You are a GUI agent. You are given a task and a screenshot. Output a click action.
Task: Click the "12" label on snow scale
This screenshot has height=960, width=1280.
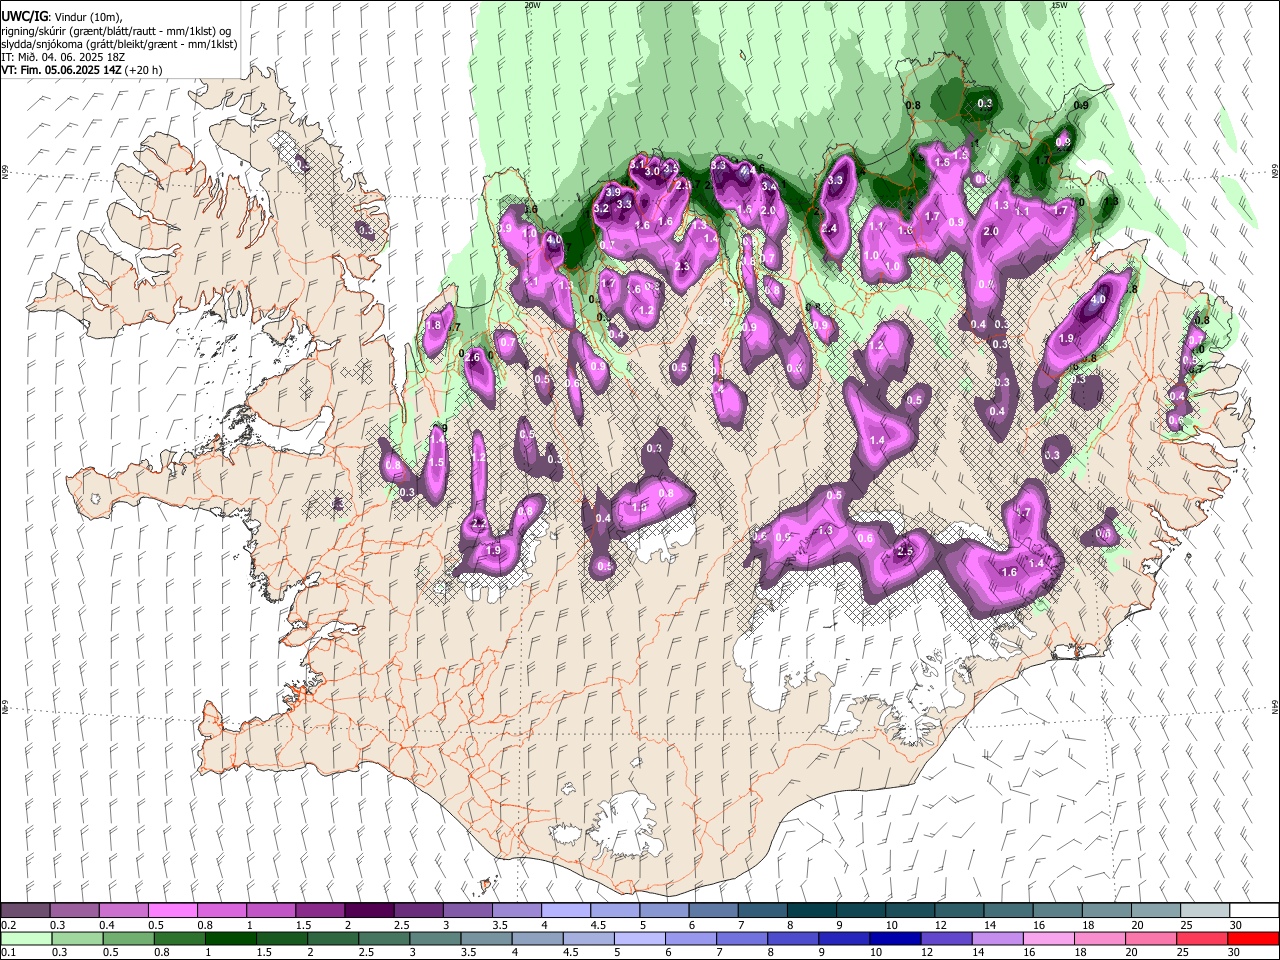coord(940,925)
